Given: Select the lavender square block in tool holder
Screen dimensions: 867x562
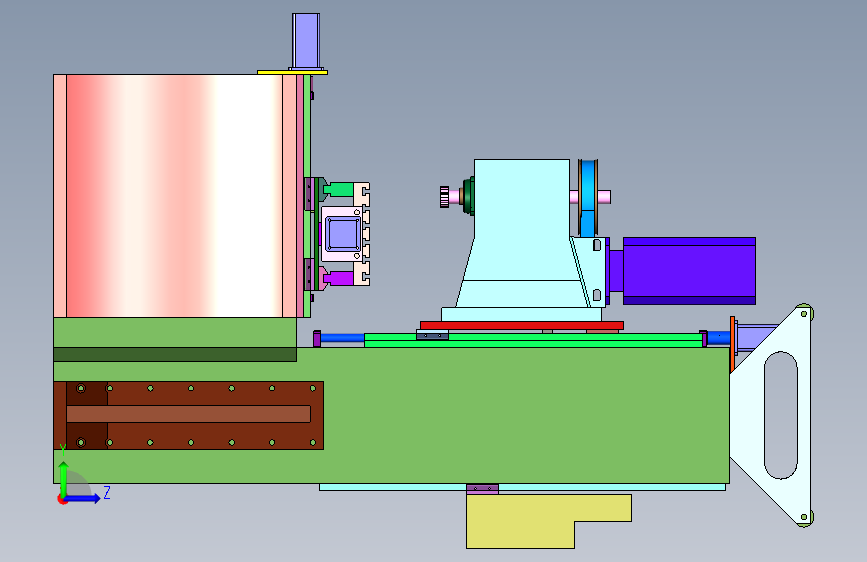Looking at the screenshot, I should point(343,234).
